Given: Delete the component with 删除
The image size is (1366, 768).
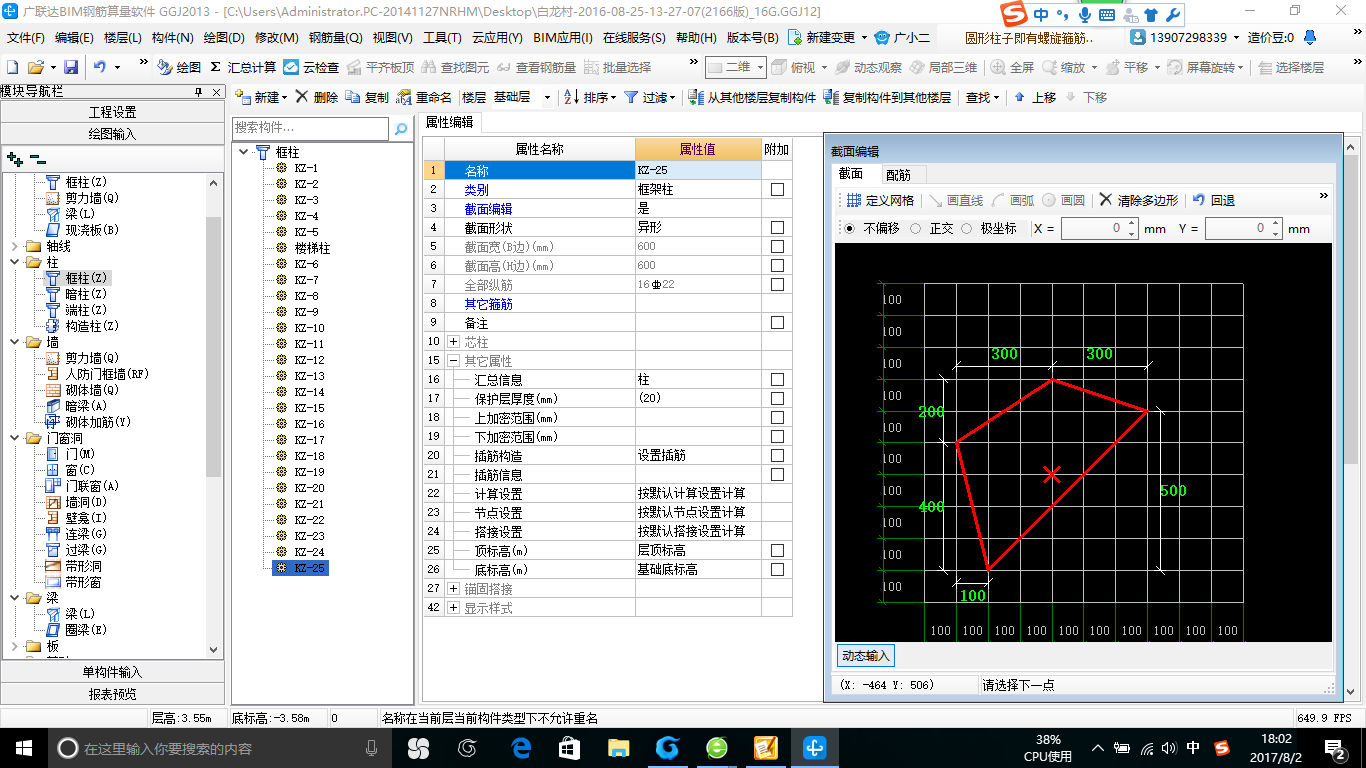Looking at the screenshot, I should (x=317, y=97).
